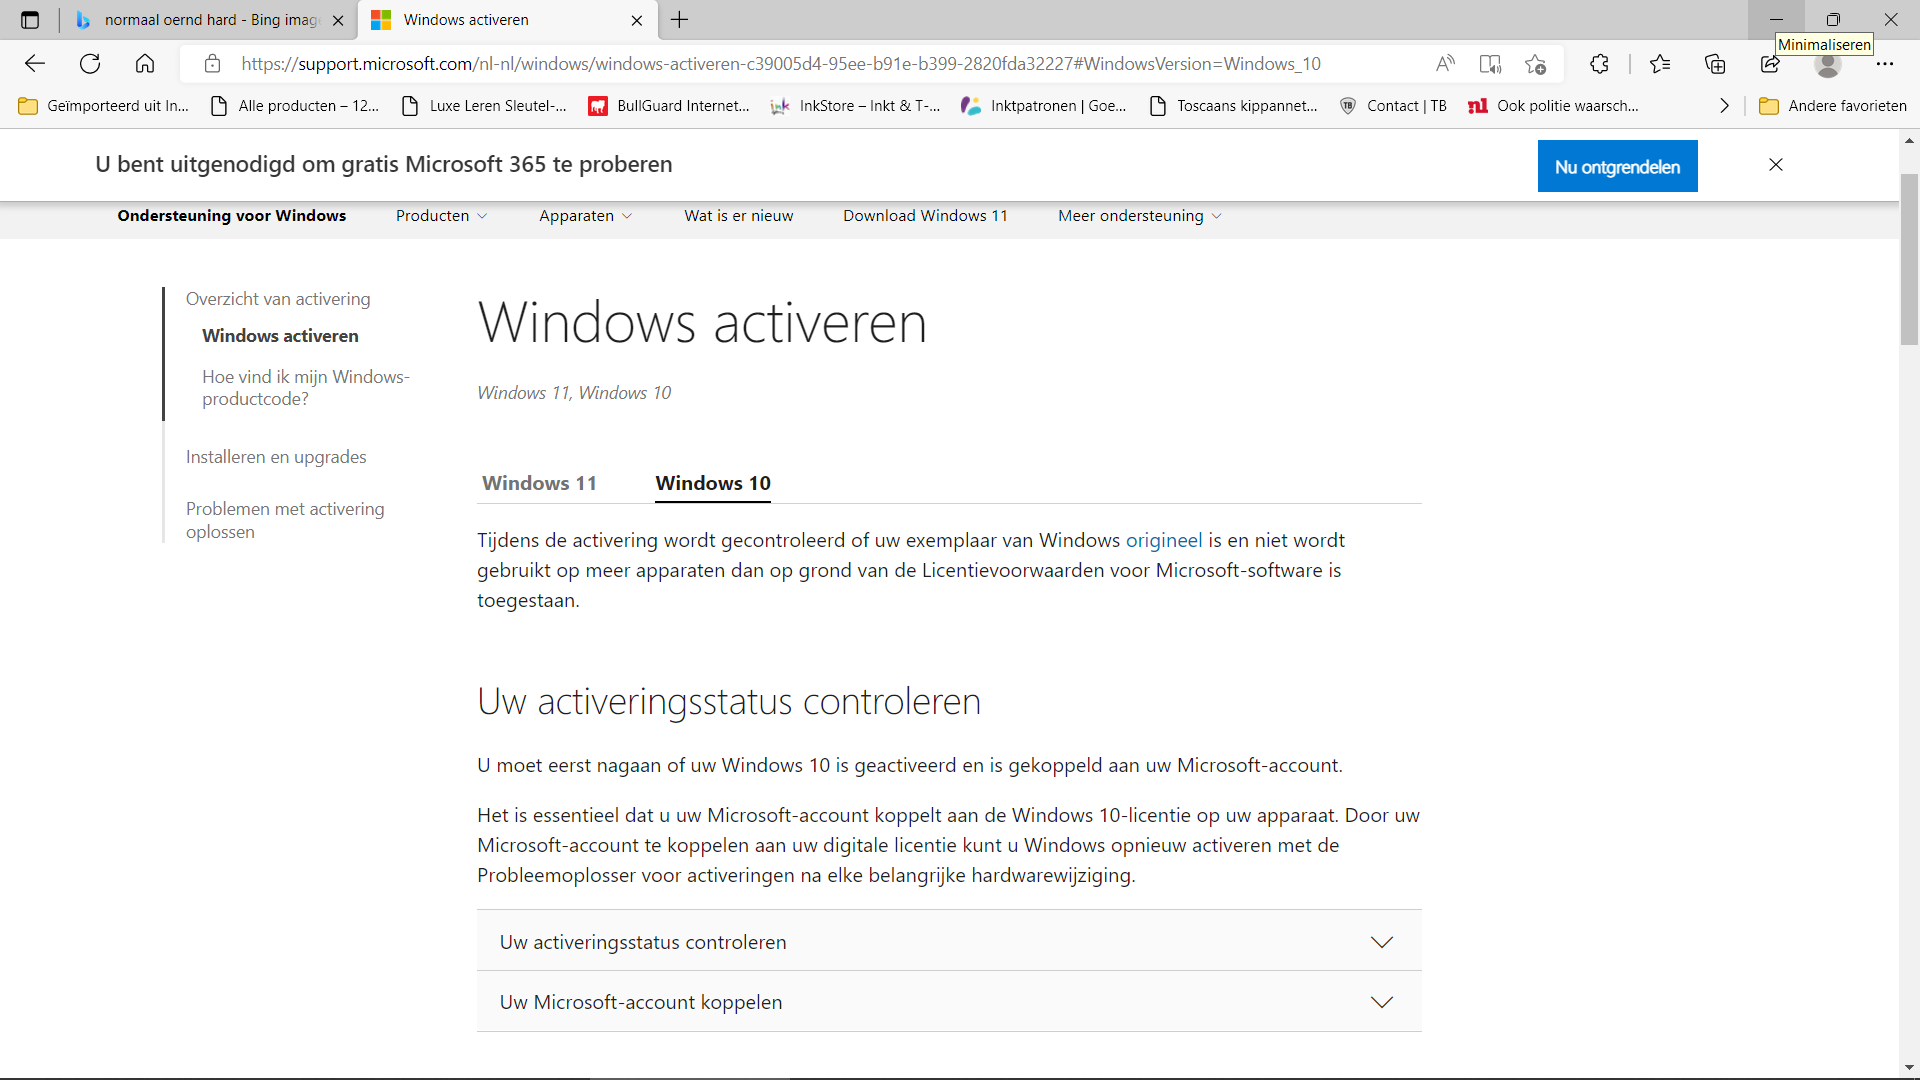Open Problemen met activering oplossen
The height and width of the screenshot is (1080, 1920).
coord(285,520)
